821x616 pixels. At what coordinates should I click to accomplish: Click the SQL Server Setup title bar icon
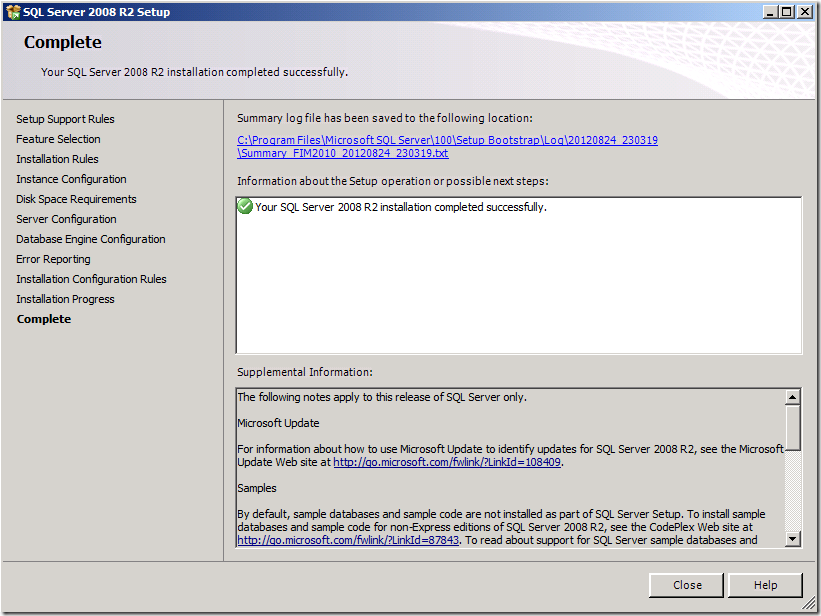pos(13,12)
